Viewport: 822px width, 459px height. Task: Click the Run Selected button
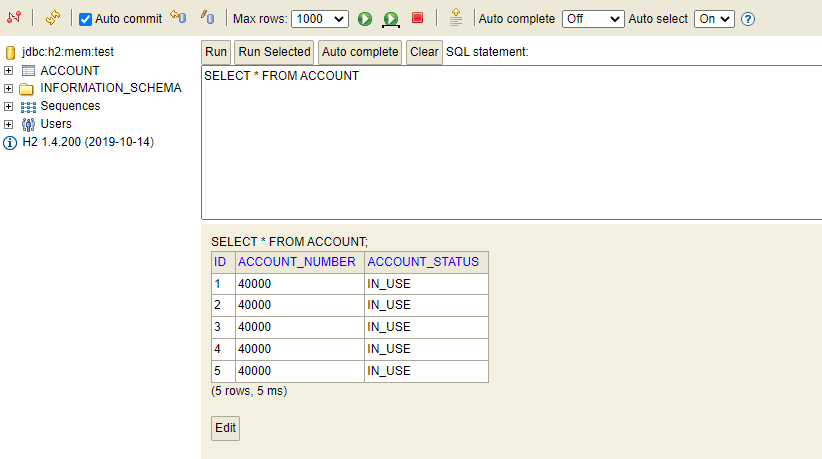tap(274, 52)
